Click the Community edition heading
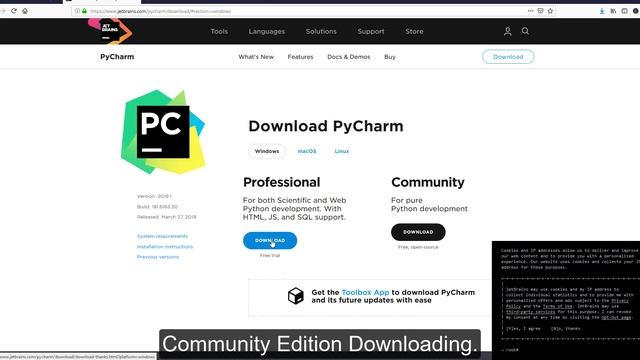The image size is (640, 360). (x=428, y=182)
